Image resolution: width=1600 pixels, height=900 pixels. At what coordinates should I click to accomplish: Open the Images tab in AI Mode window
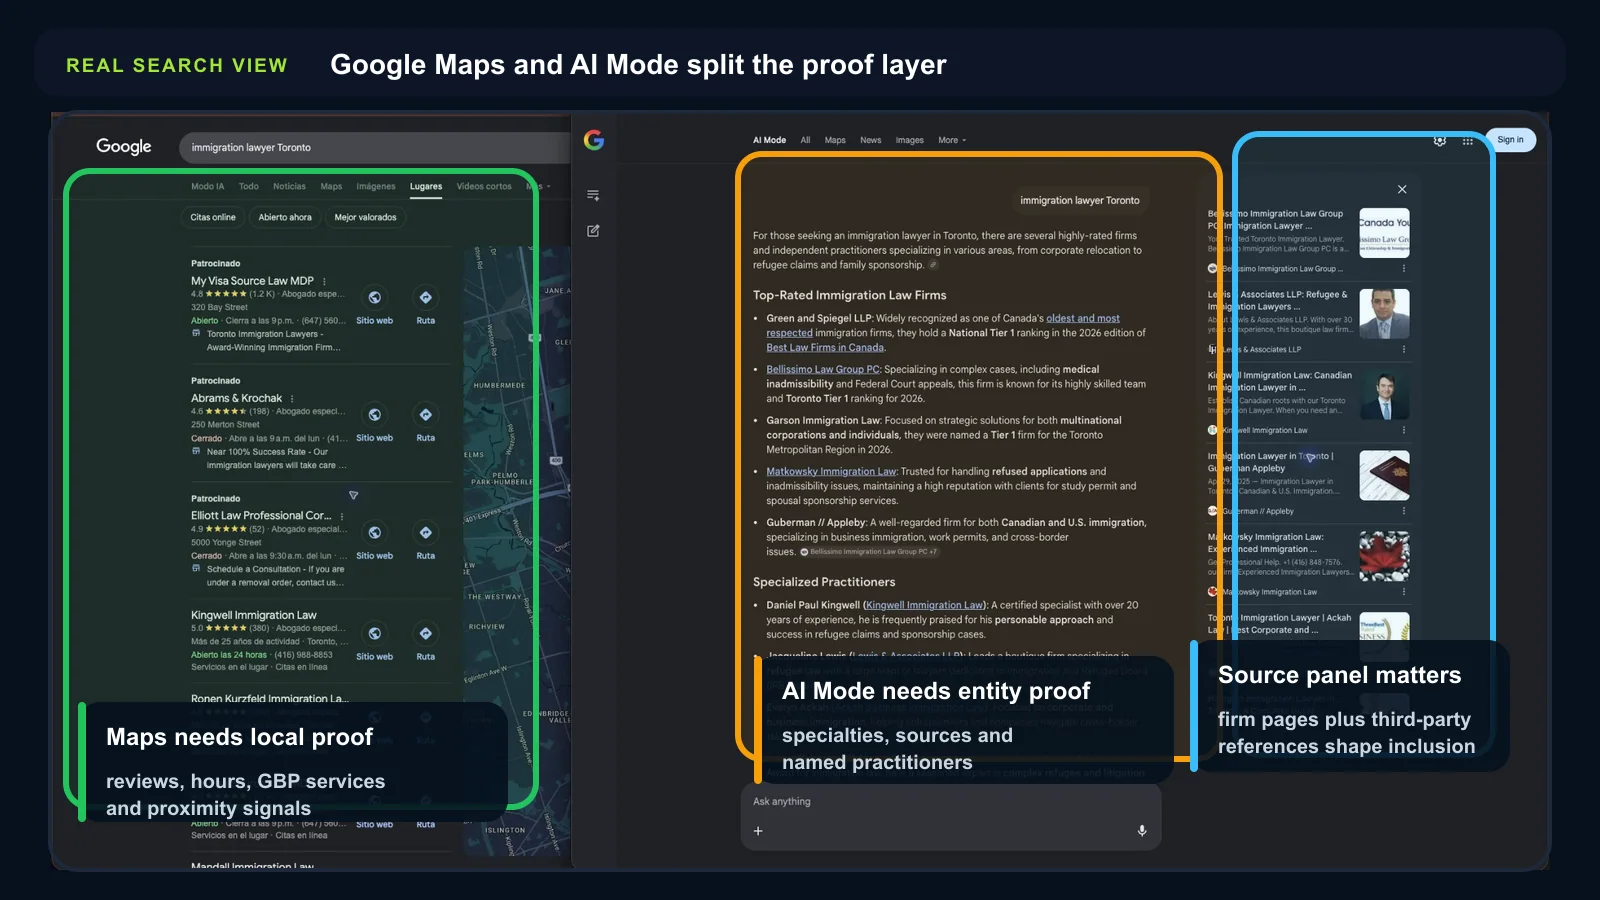click(910, 140)
